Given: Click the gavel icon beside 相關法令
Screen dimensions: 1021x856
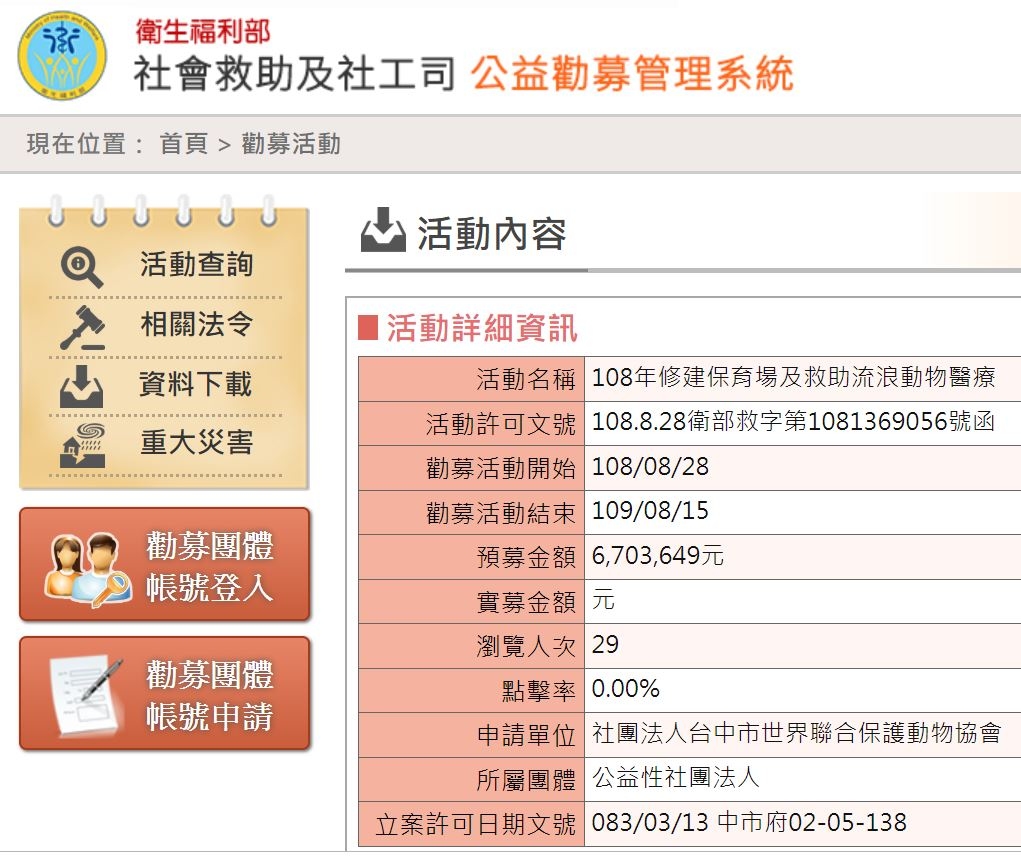Looking at the screenshot, I should [x=82, y=327].
